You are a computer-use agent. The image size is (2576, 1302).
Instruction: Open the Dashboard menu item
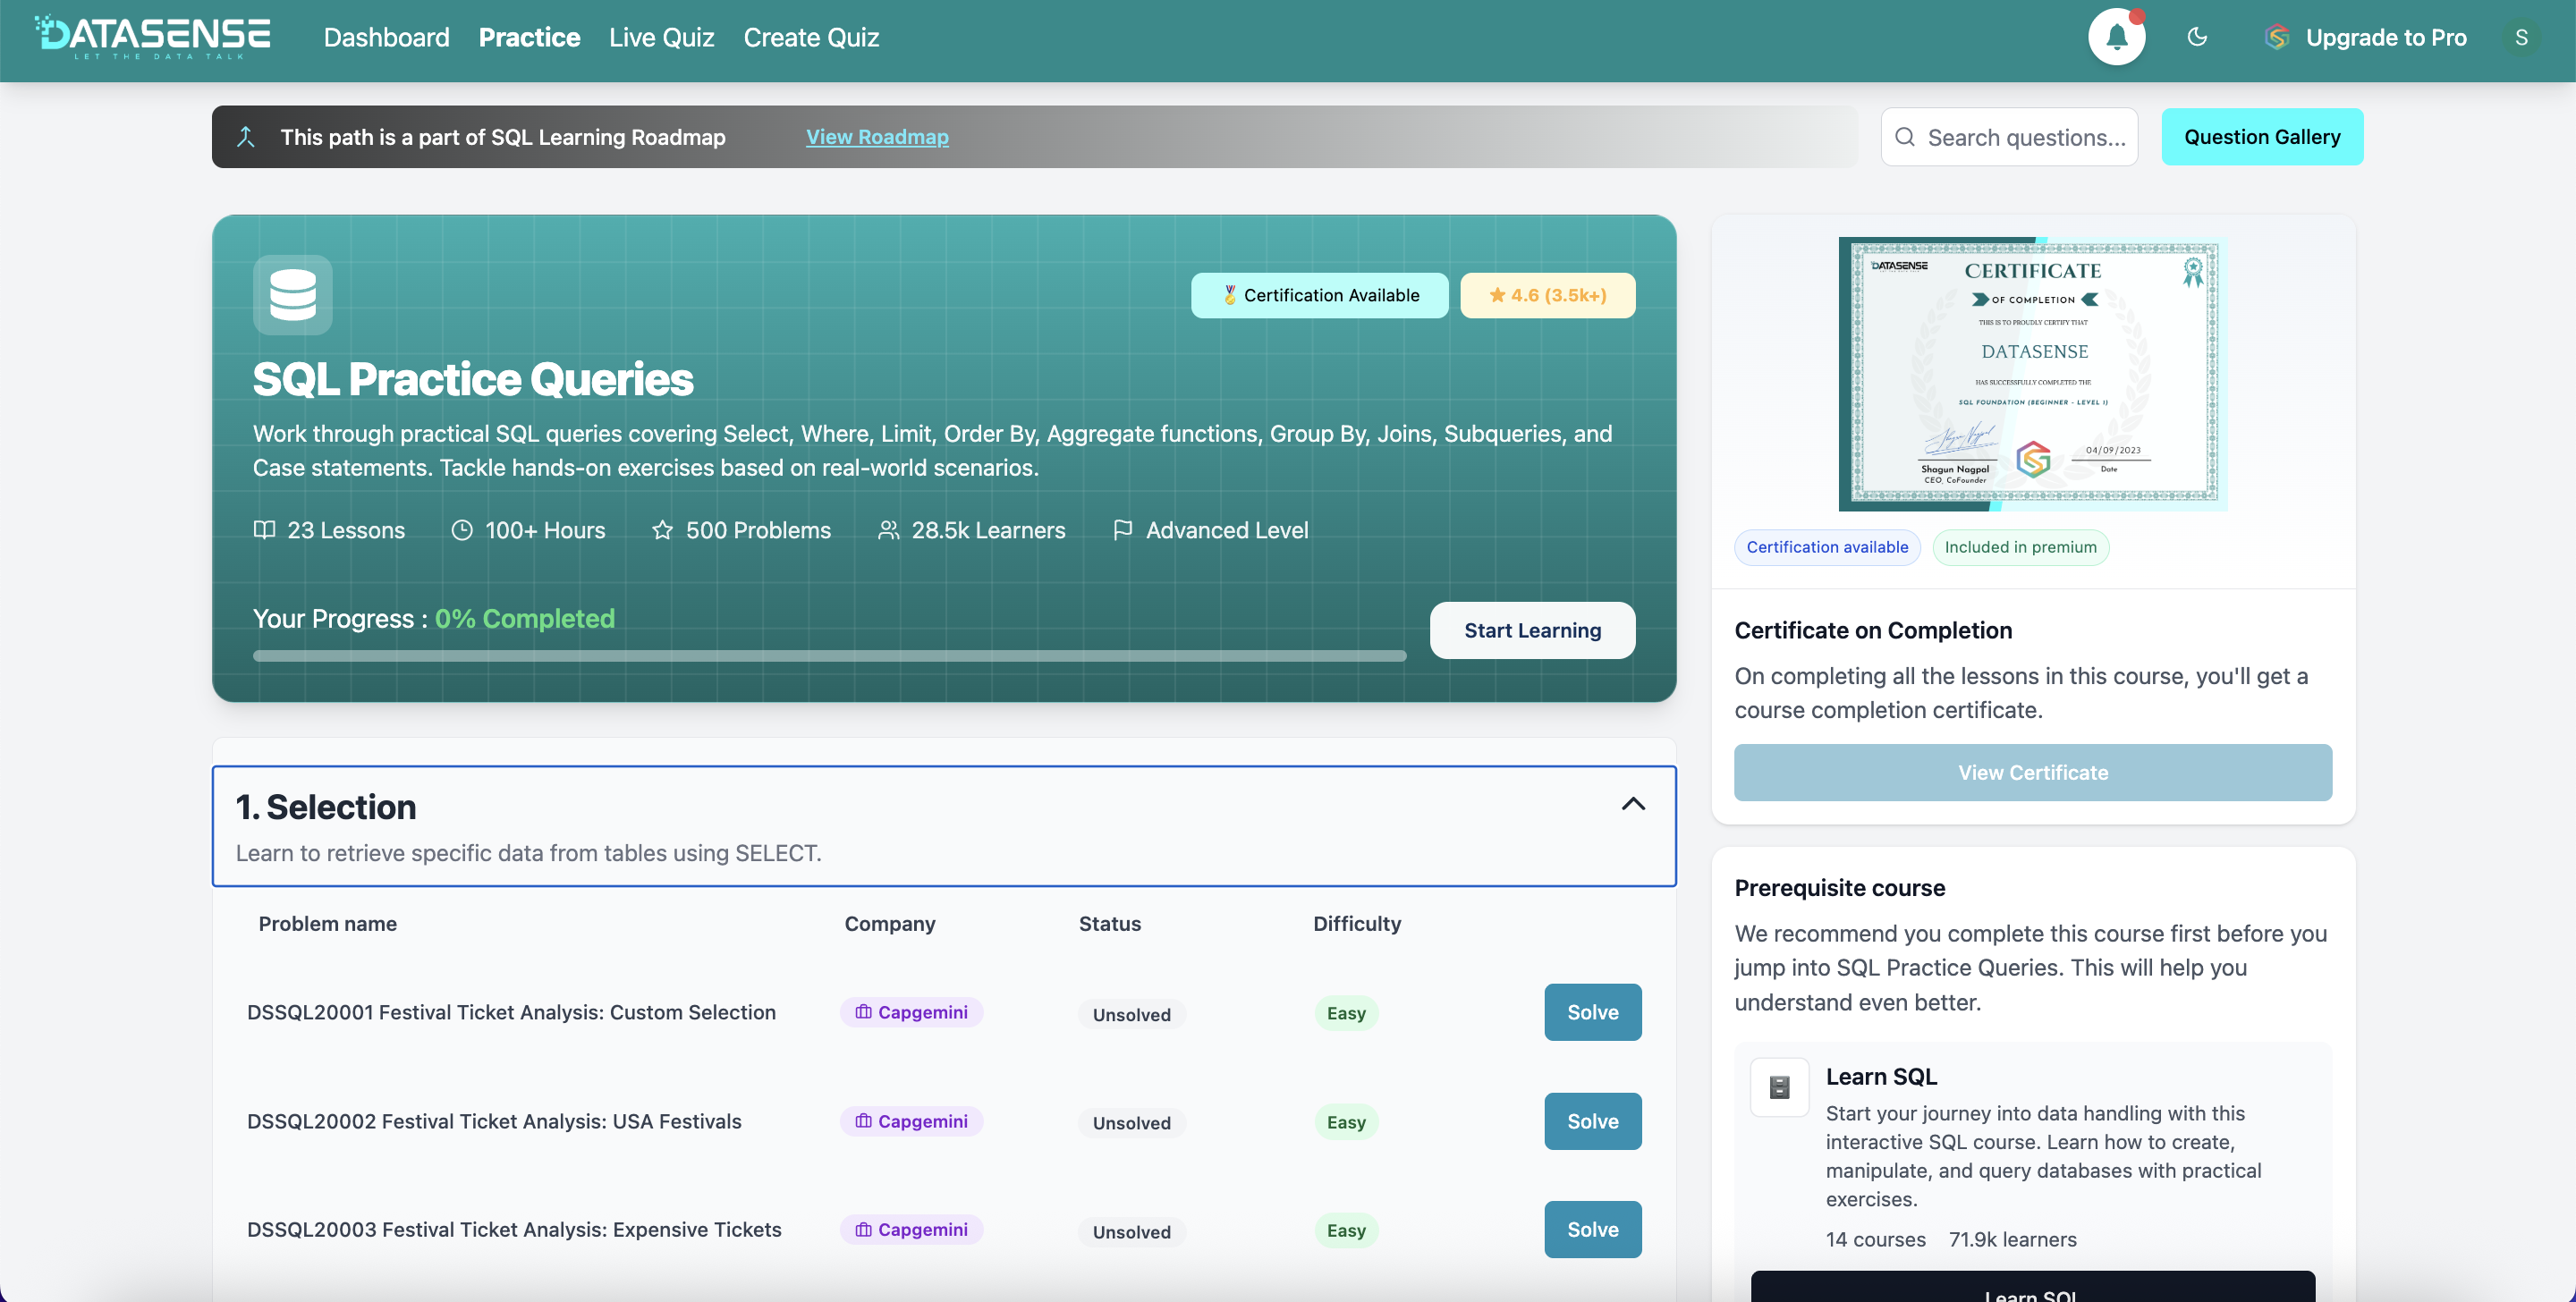point(386,37)
